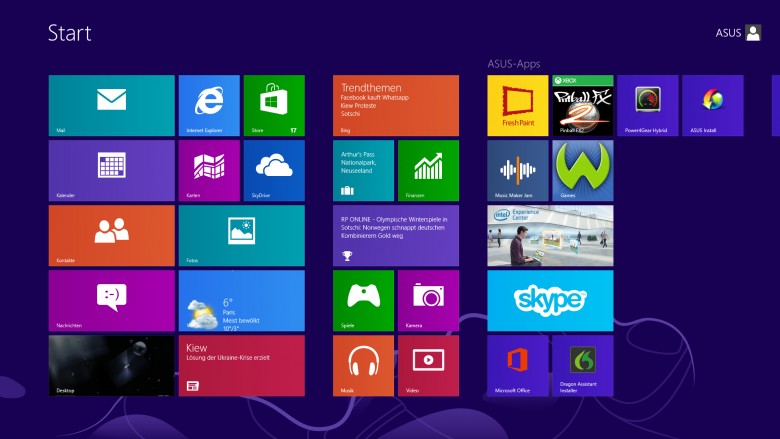
Task: Launch Fresh Paint app
Action: point(518,105)
